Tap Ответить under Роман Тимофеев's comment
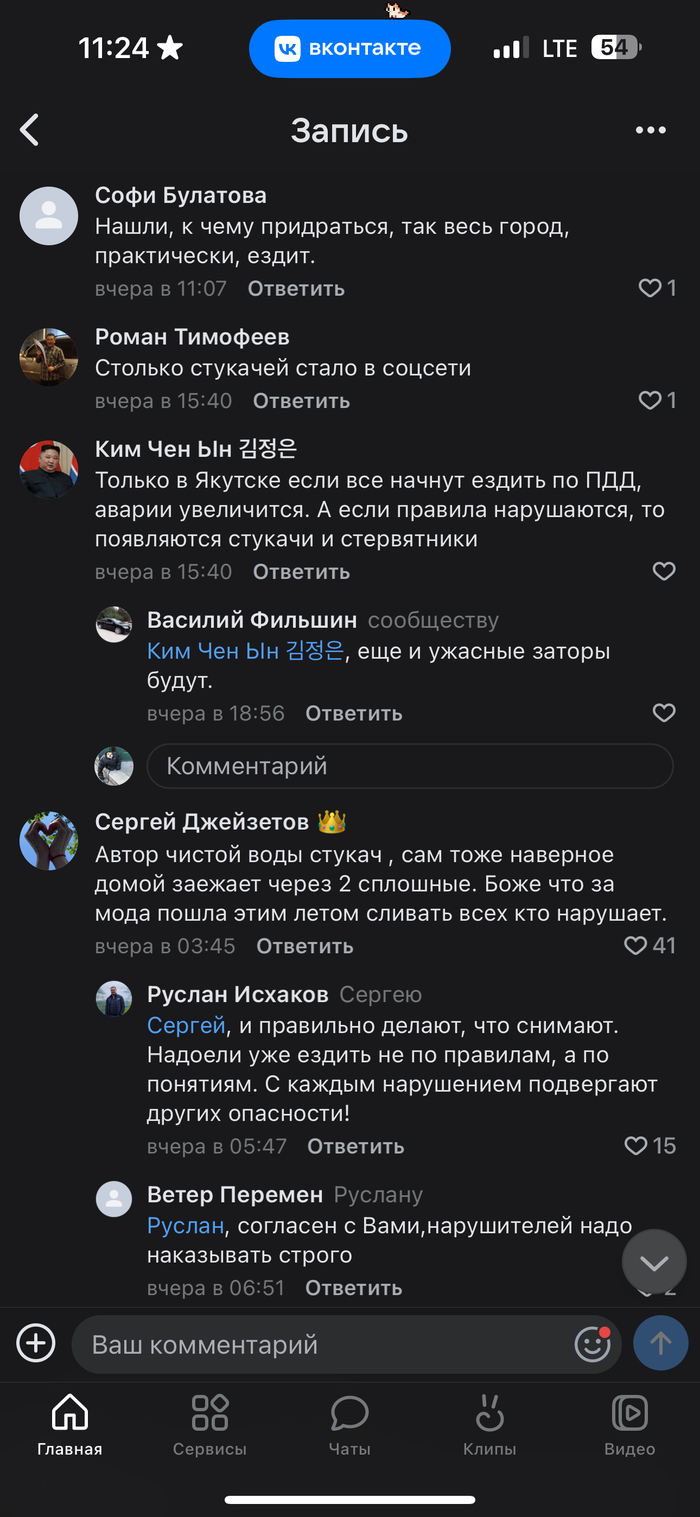The height and width of the screenshot is (1517, 700). click(x=301, y=401)
